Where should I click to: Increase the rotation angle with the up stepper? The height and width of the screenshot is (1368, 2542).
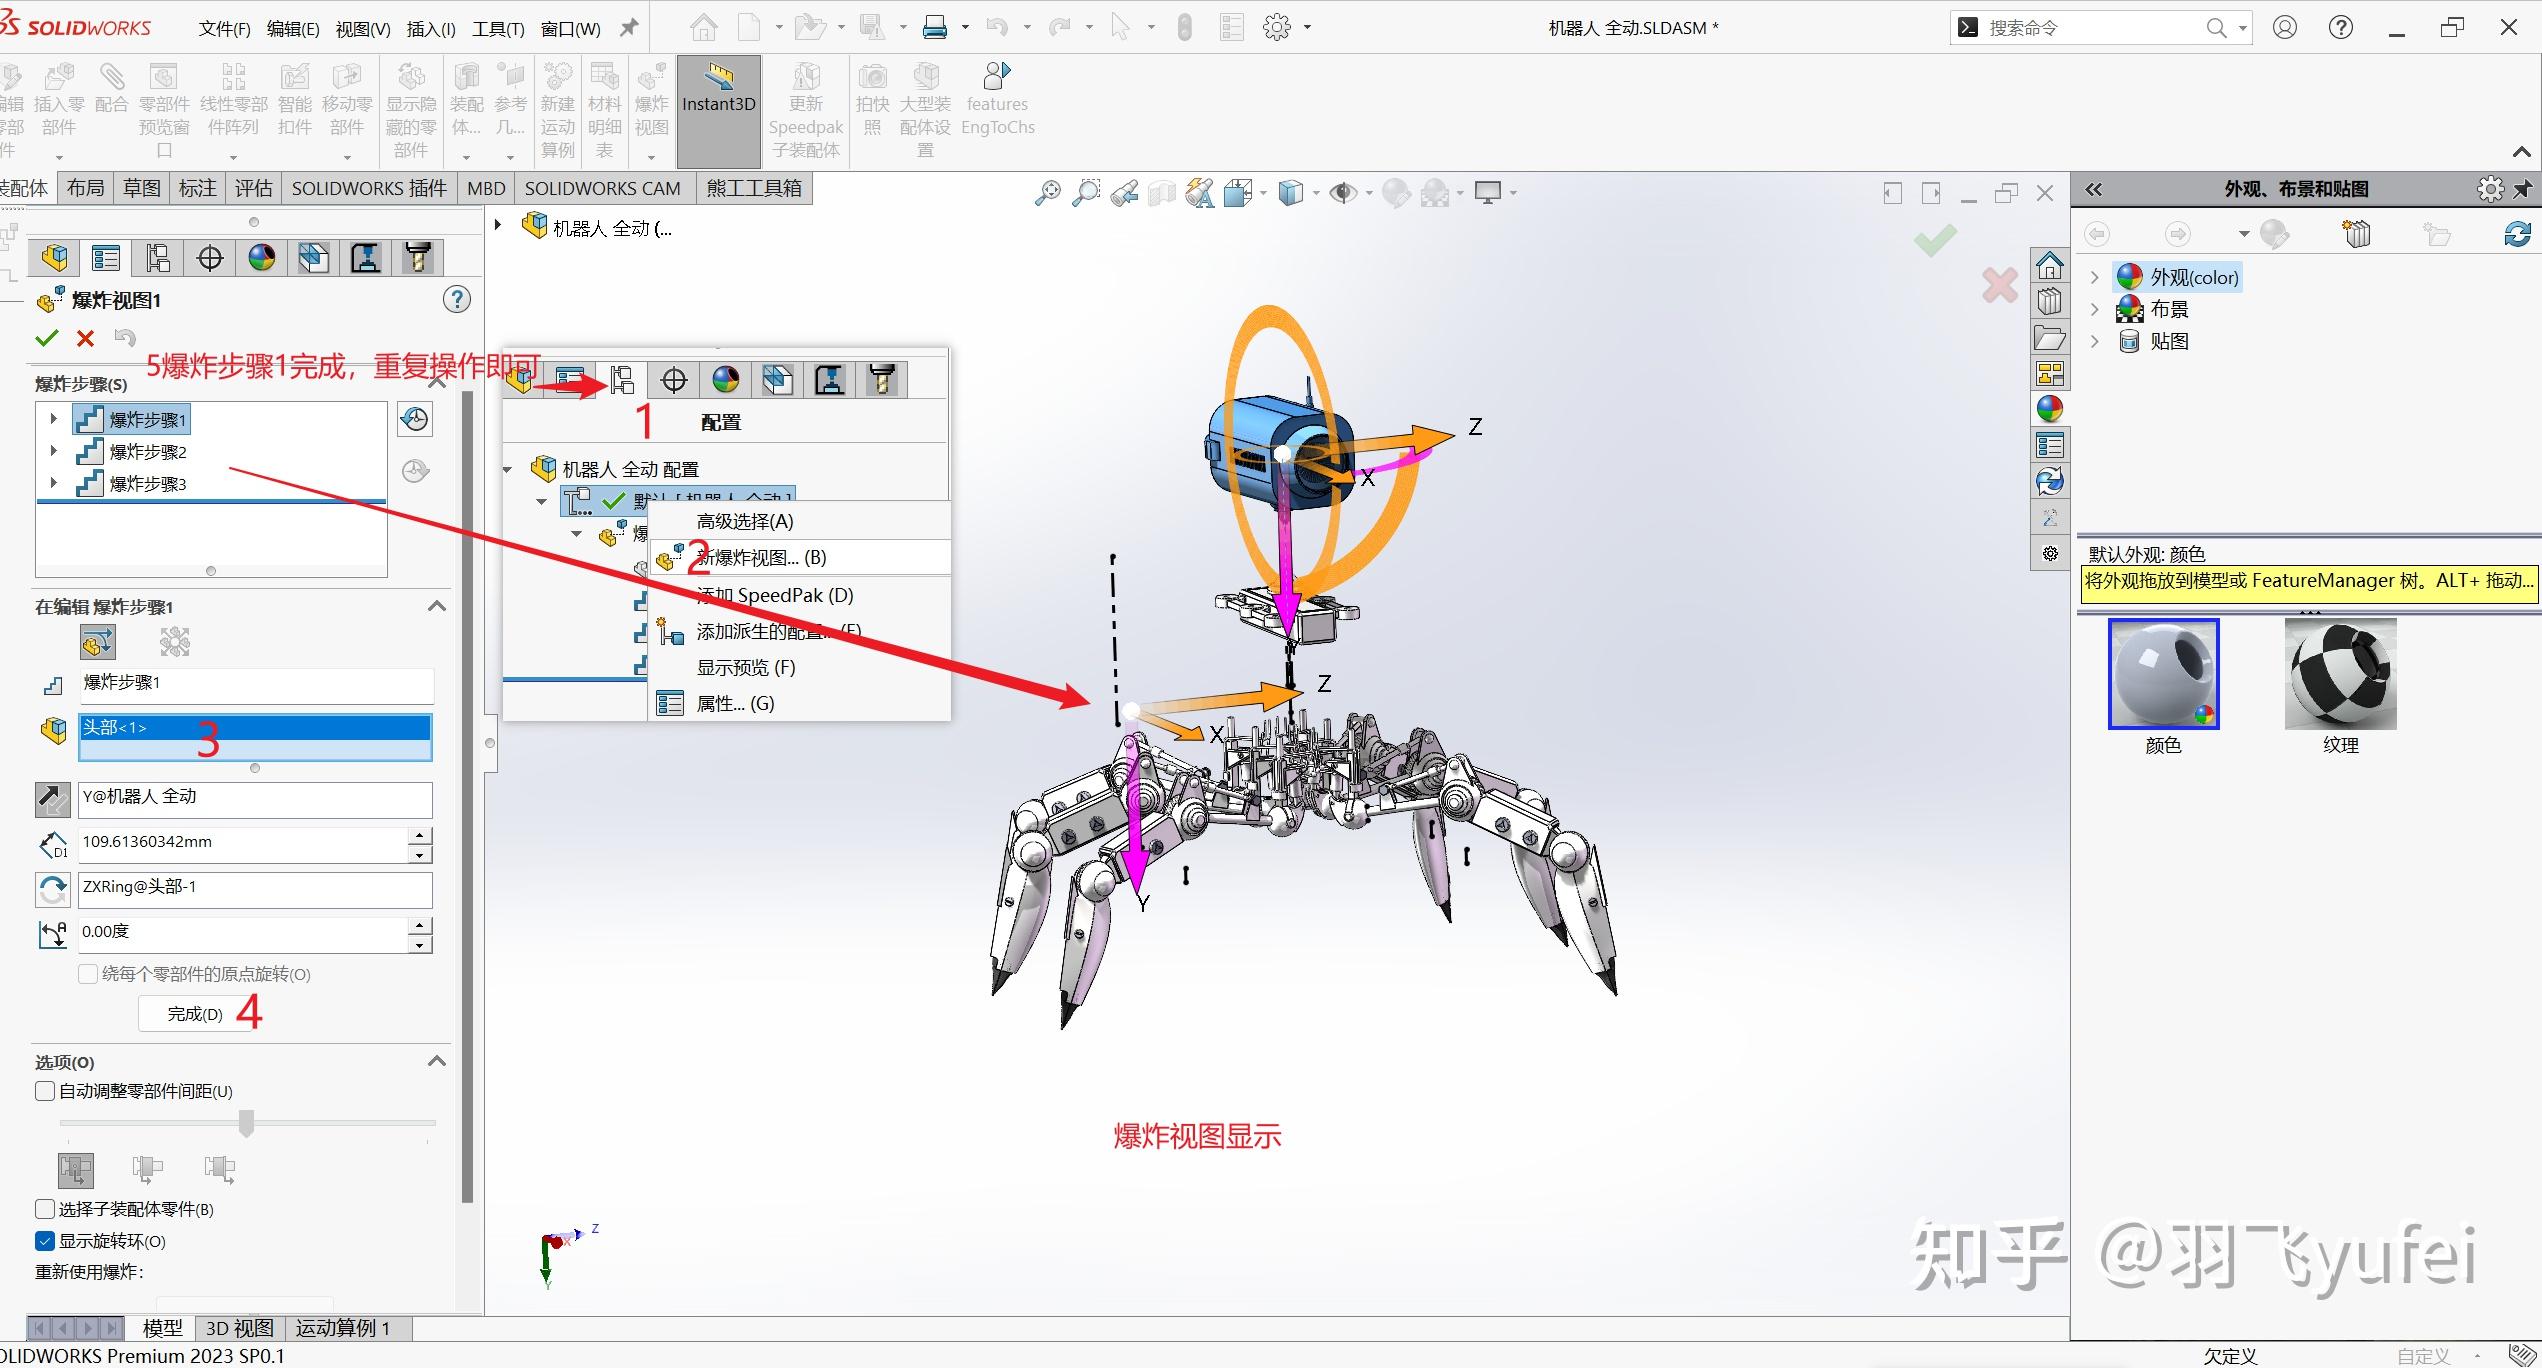(421, 925)
